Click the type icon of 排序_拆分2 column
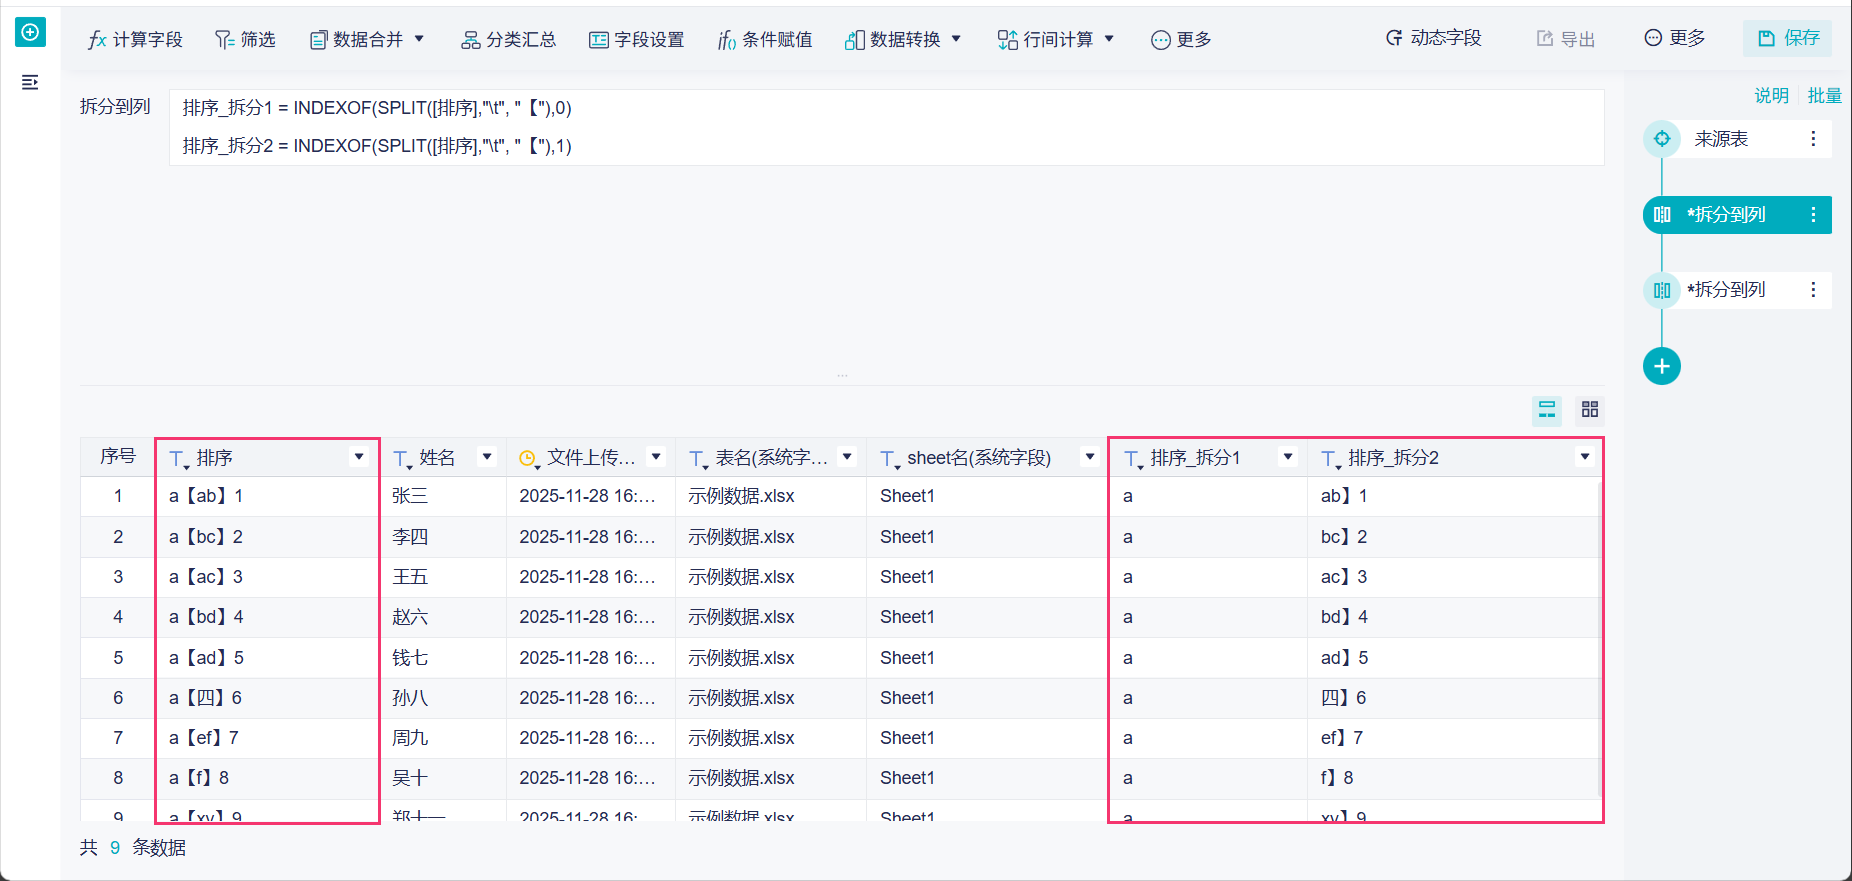 [1331, 459]
